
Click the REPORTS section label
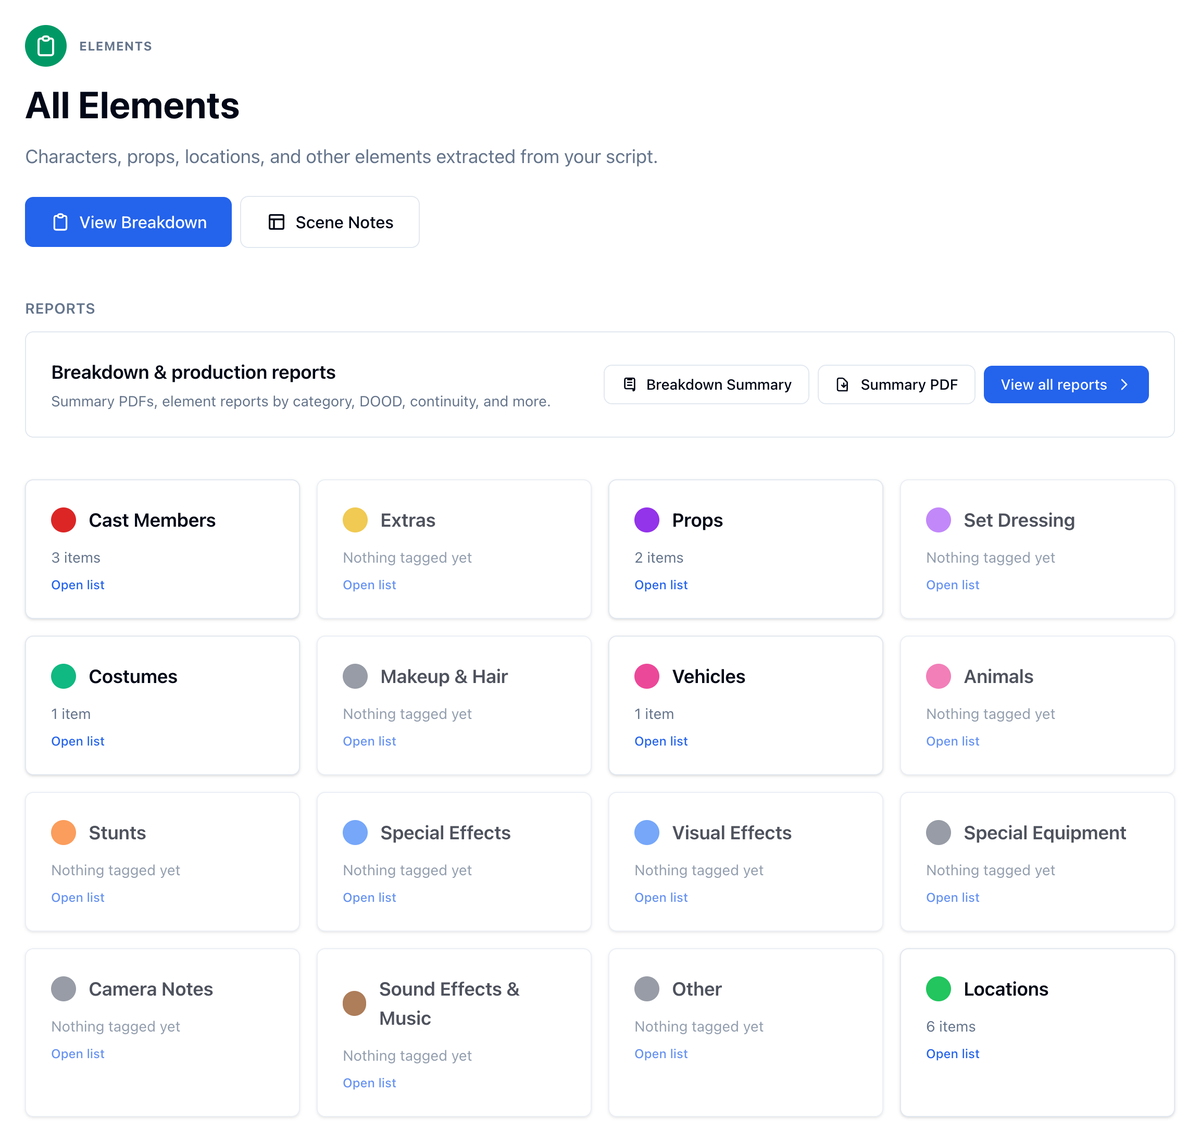tap(60, 309)
